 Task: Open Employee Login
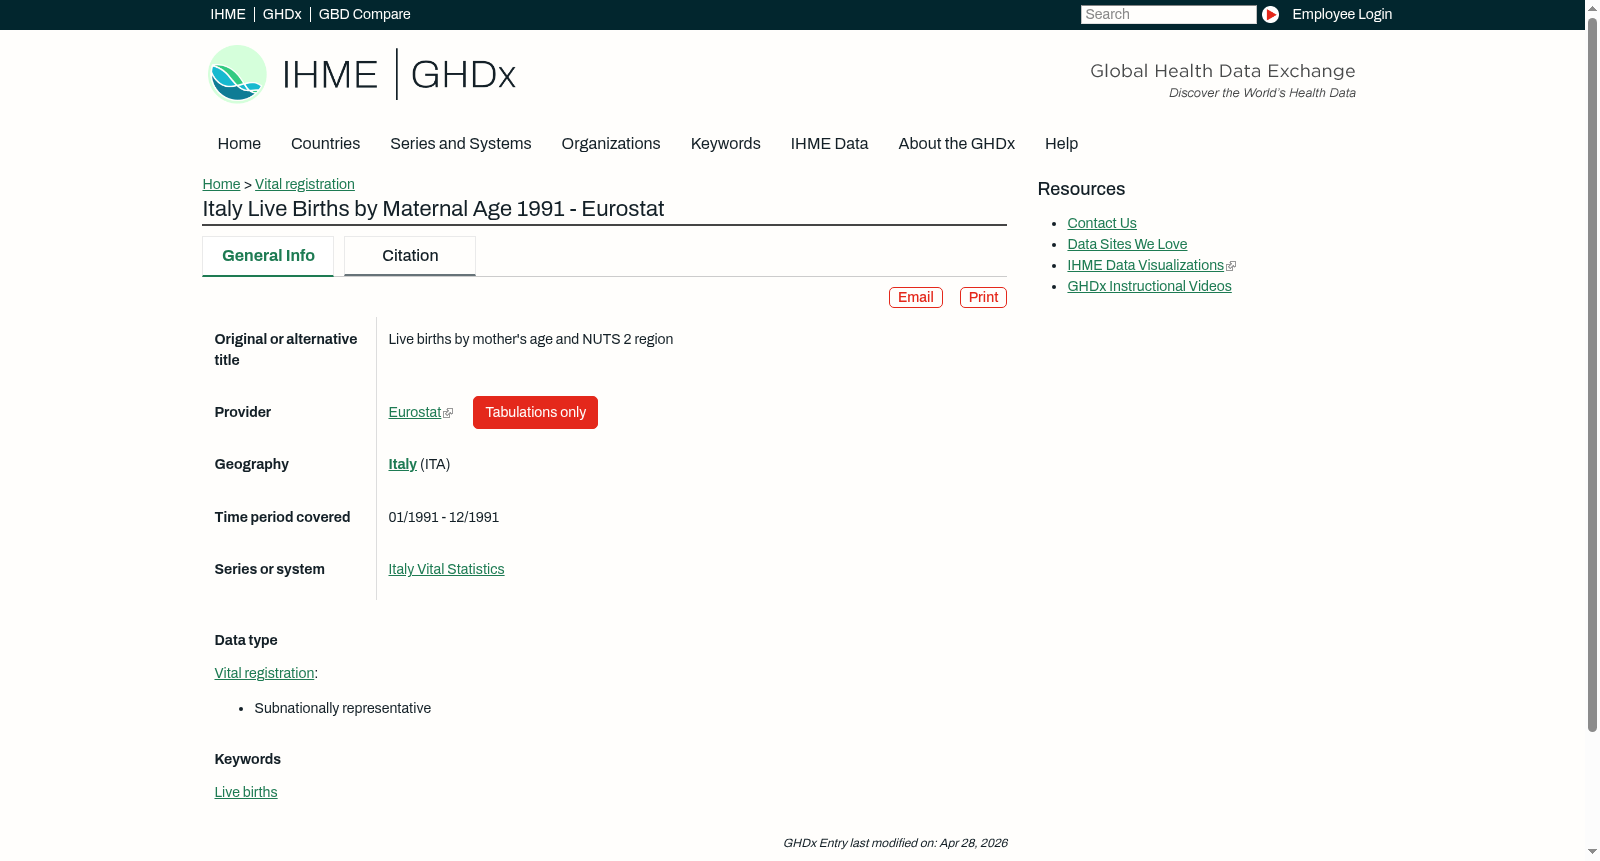coord(1342,14)
